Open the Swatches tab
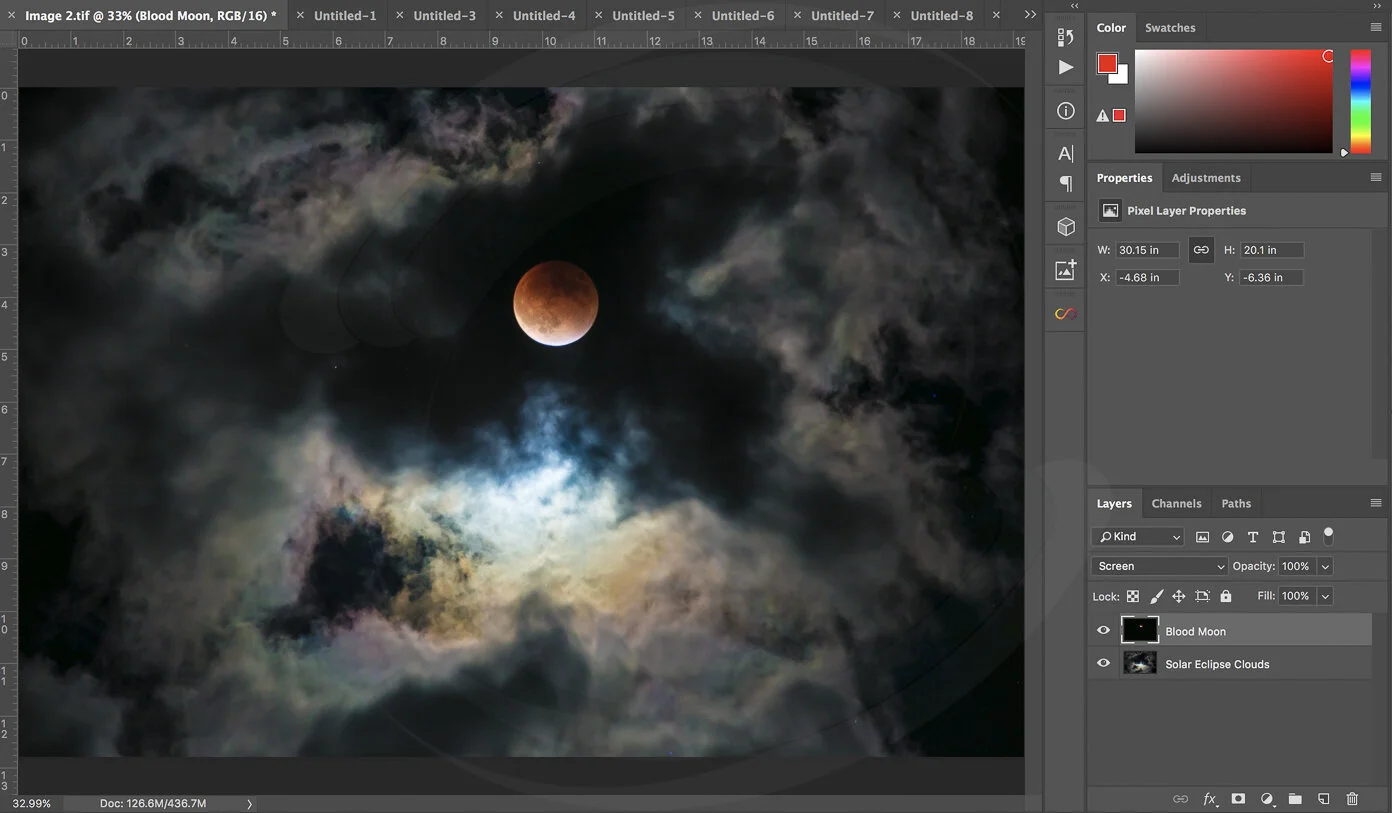1392x813 pixels. [1170, 27]
